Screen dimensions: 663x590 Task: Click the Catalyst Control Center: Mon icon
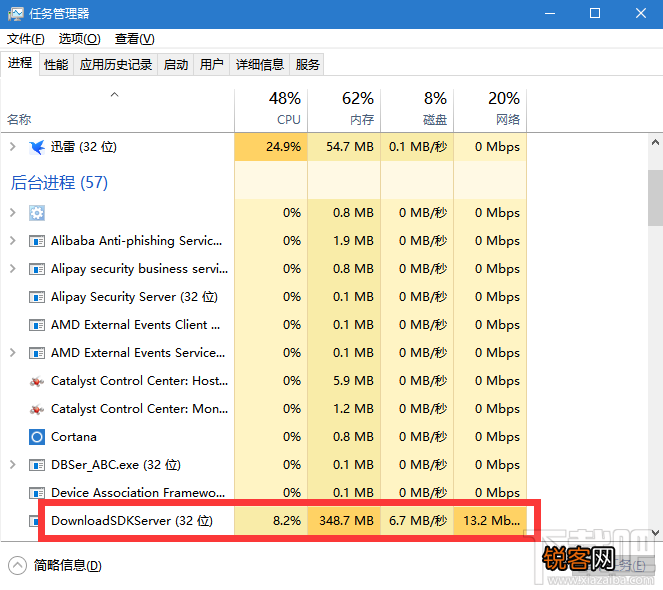pos(37,409)
